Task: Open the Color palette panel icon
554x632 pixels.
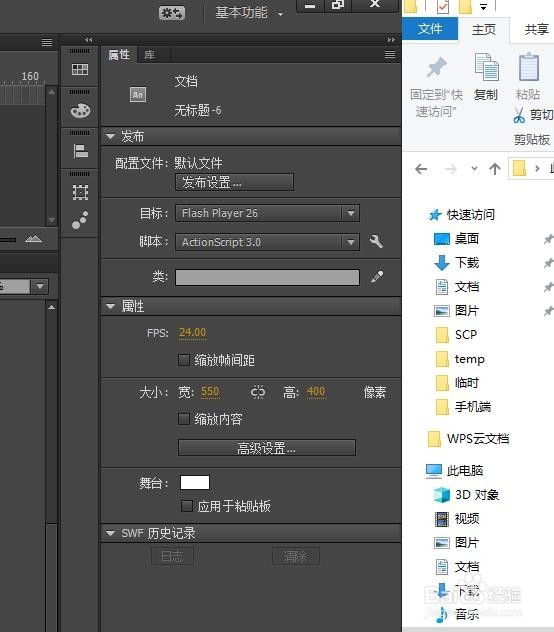Action: [x=80, y=110]
